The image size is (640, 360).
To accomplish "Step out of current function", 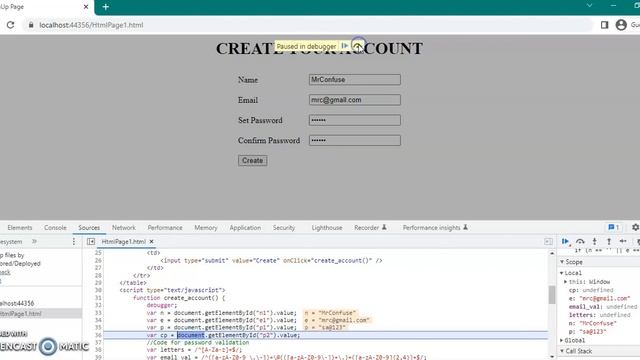I will click(x=609, y=242).
